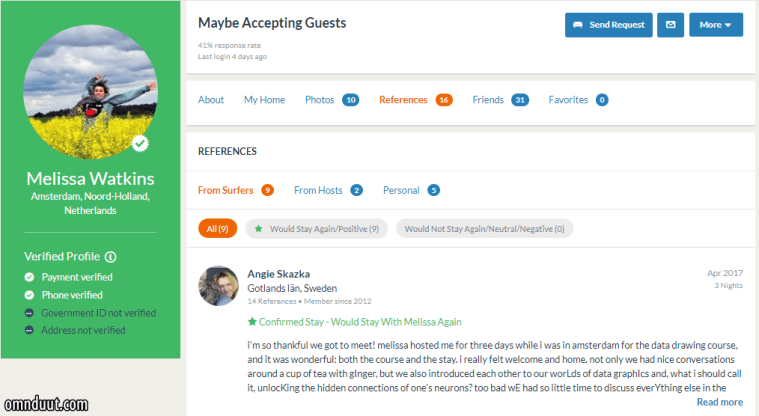Click the Government ID not verified icon

coord(29,313)
